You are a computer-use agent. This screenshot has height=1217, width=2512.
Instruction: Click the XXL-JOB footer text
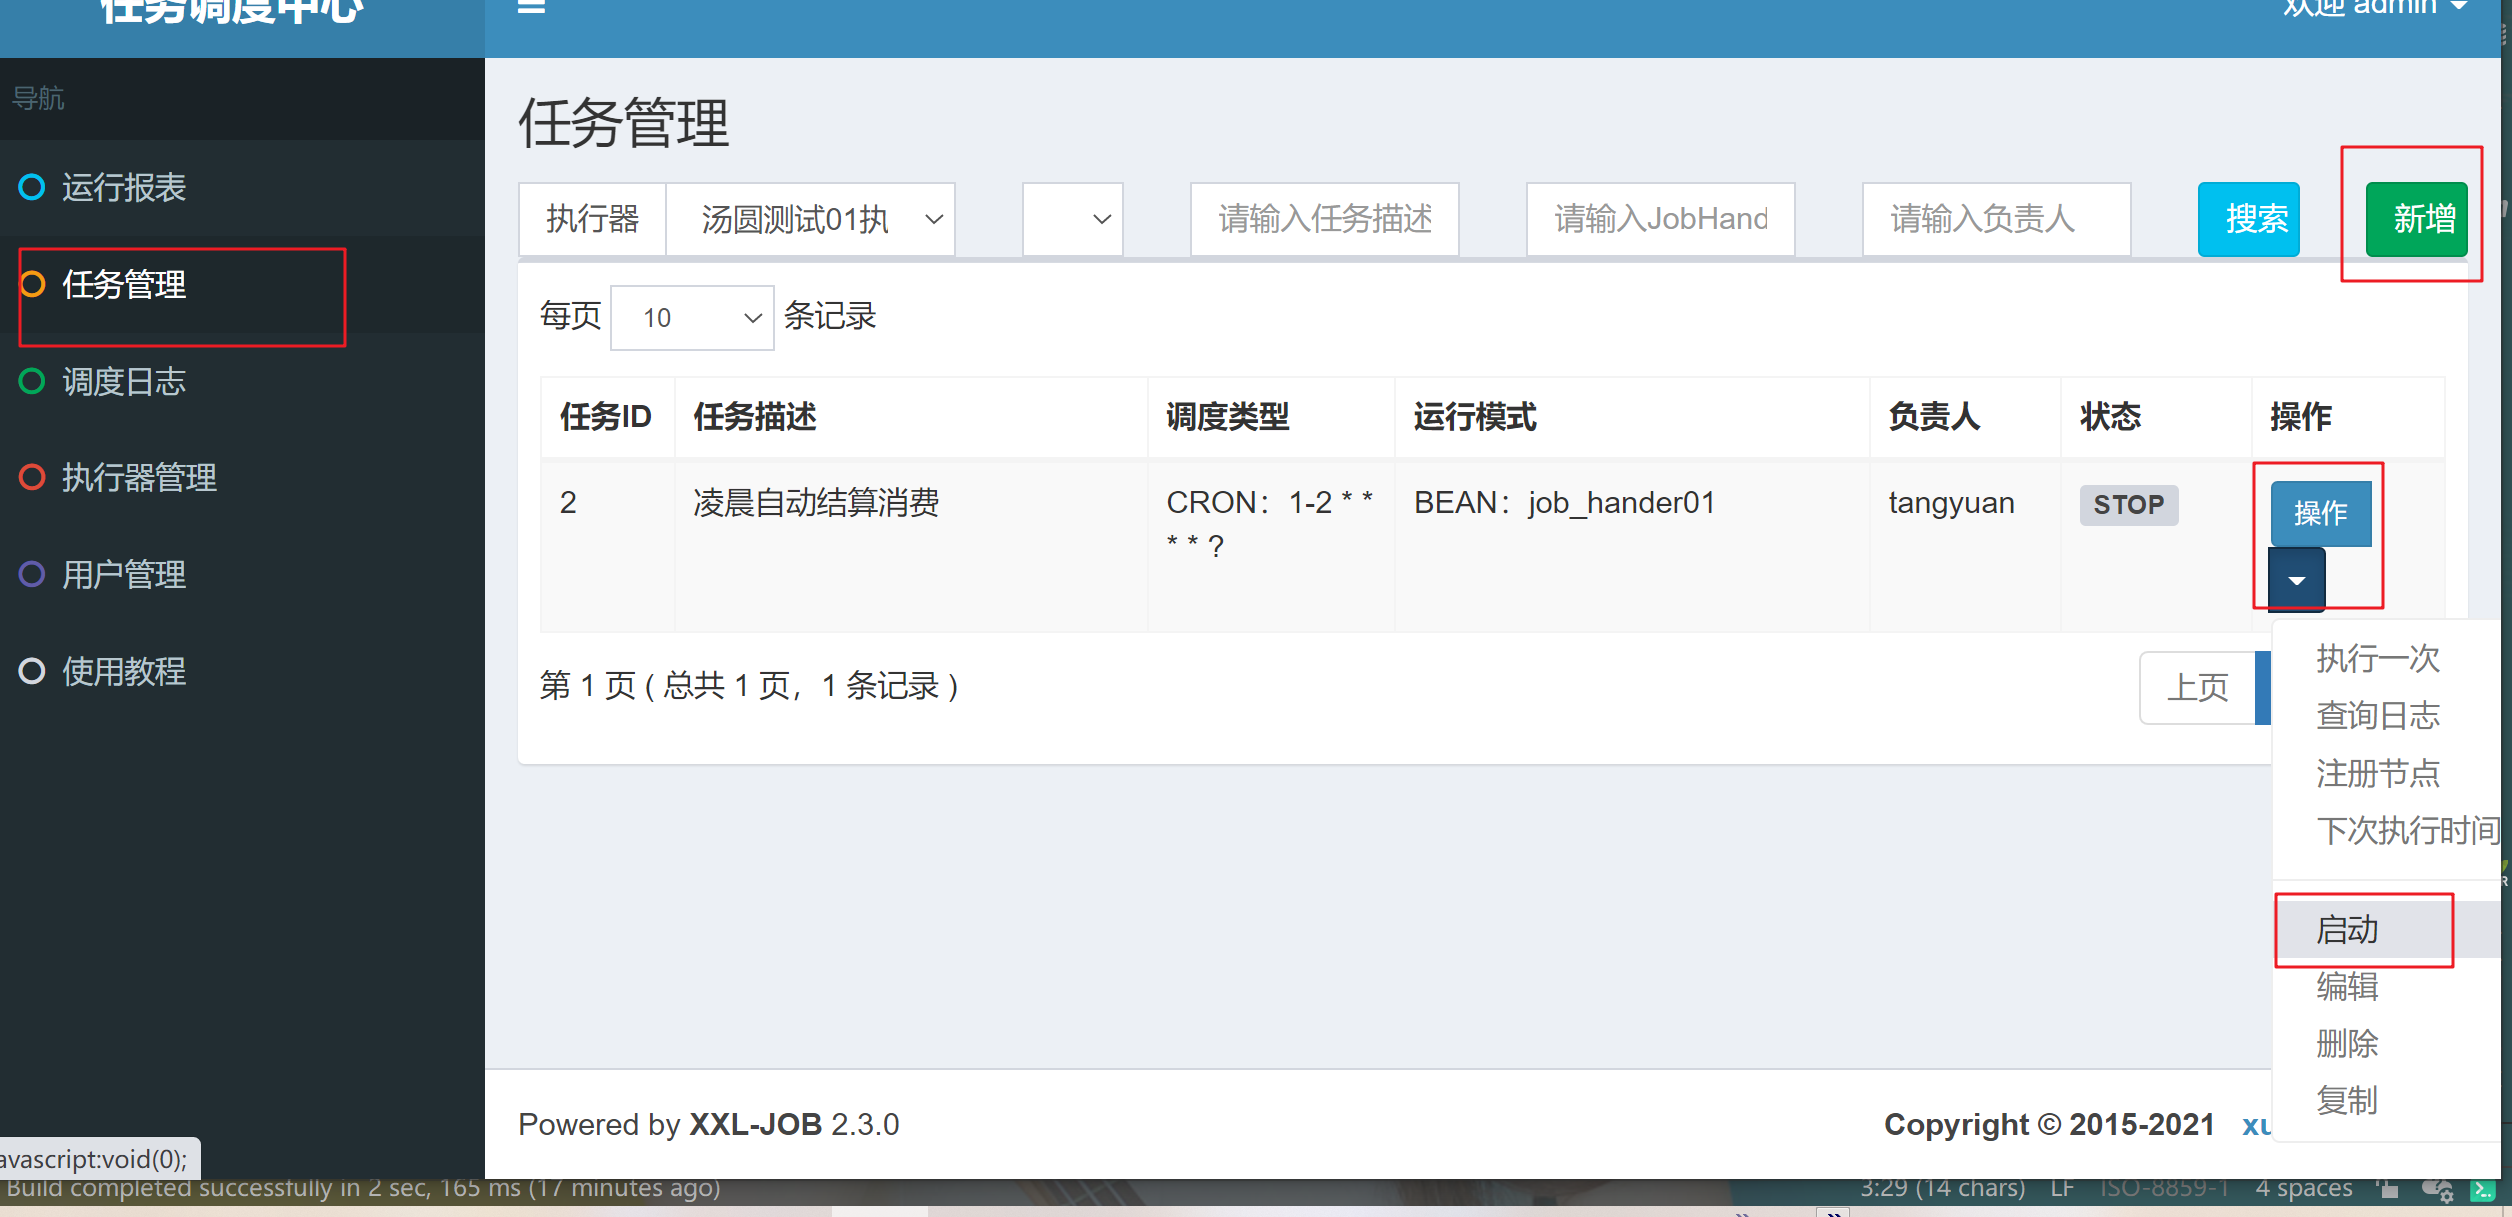click(755, 1125)
